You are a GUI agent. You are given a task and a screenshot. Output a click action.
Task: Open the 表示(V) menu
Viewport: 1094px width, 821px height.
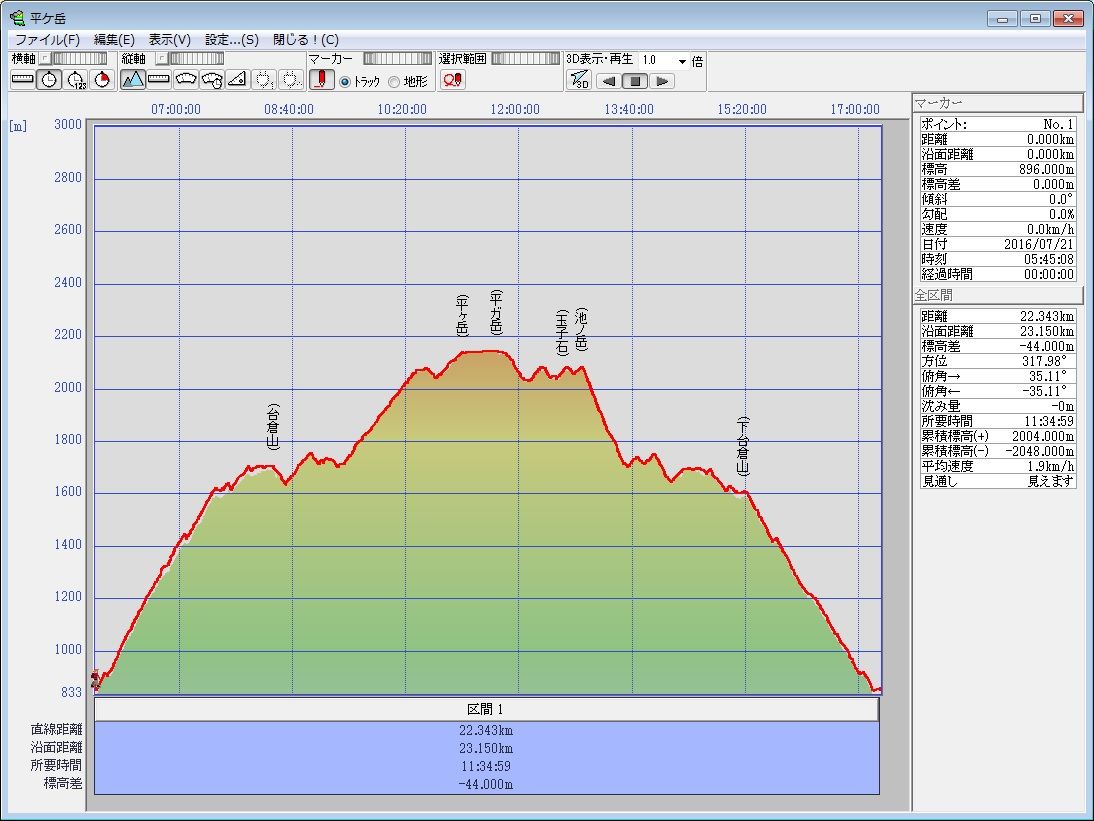tap(170, 40)
